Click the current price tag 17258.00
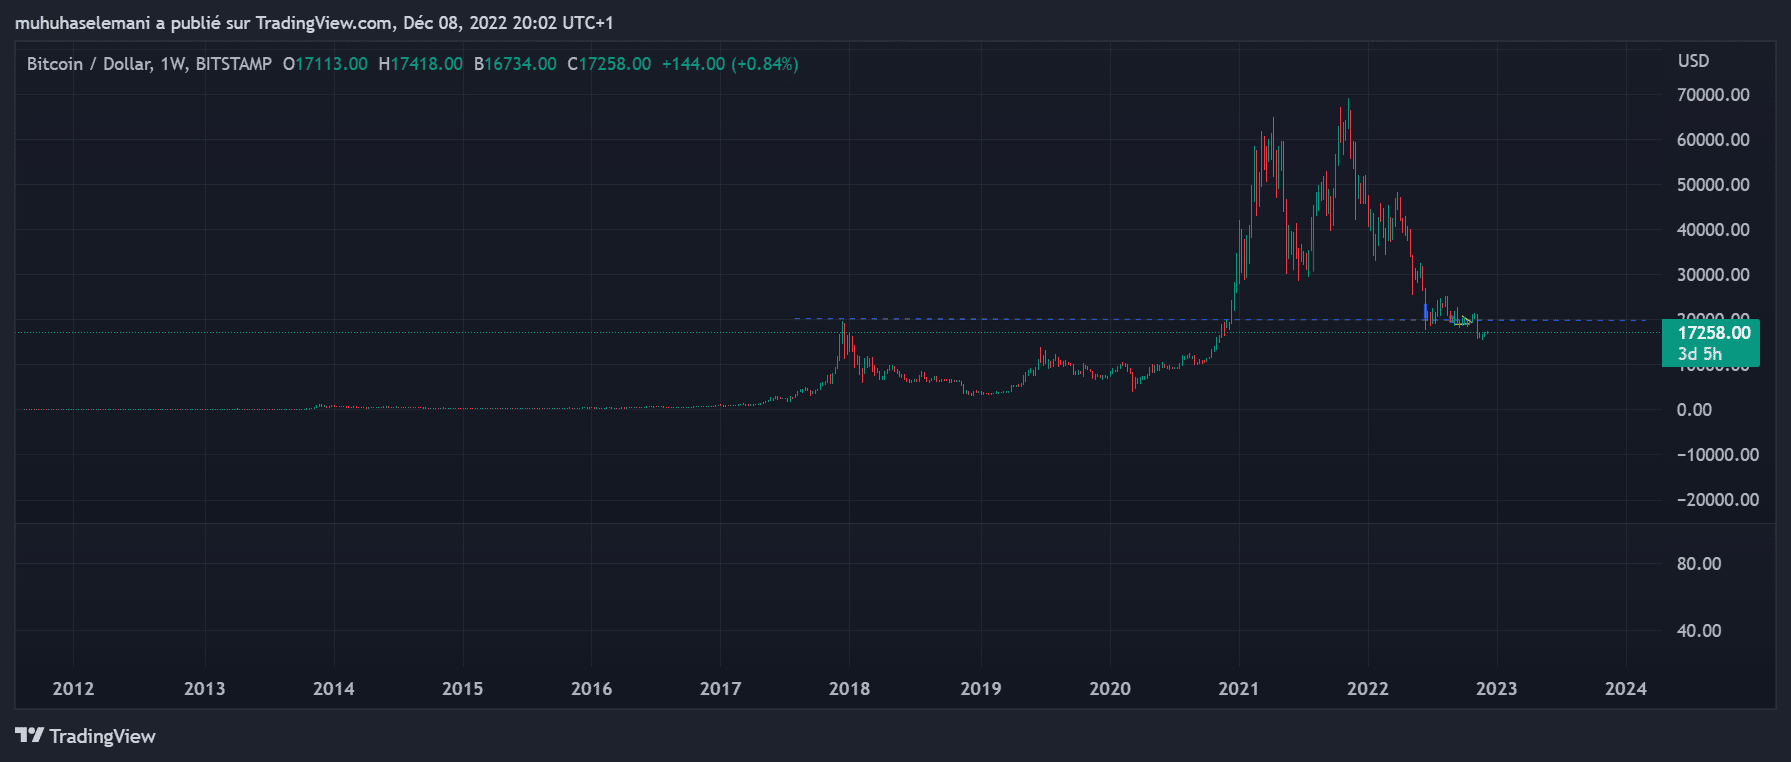Screen dimensions: 1791x762 pyautogui.click(x=1714, y=333)
